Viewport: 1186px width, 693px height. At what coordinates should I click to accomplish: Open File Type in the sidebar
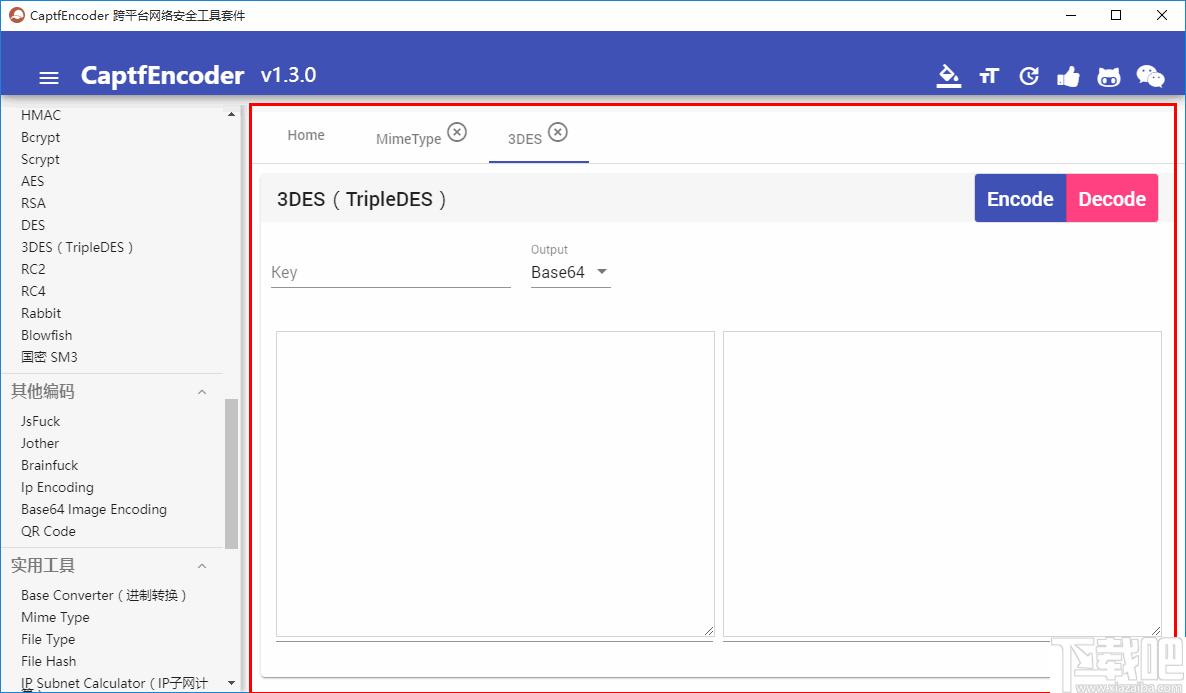coord(48,639)
